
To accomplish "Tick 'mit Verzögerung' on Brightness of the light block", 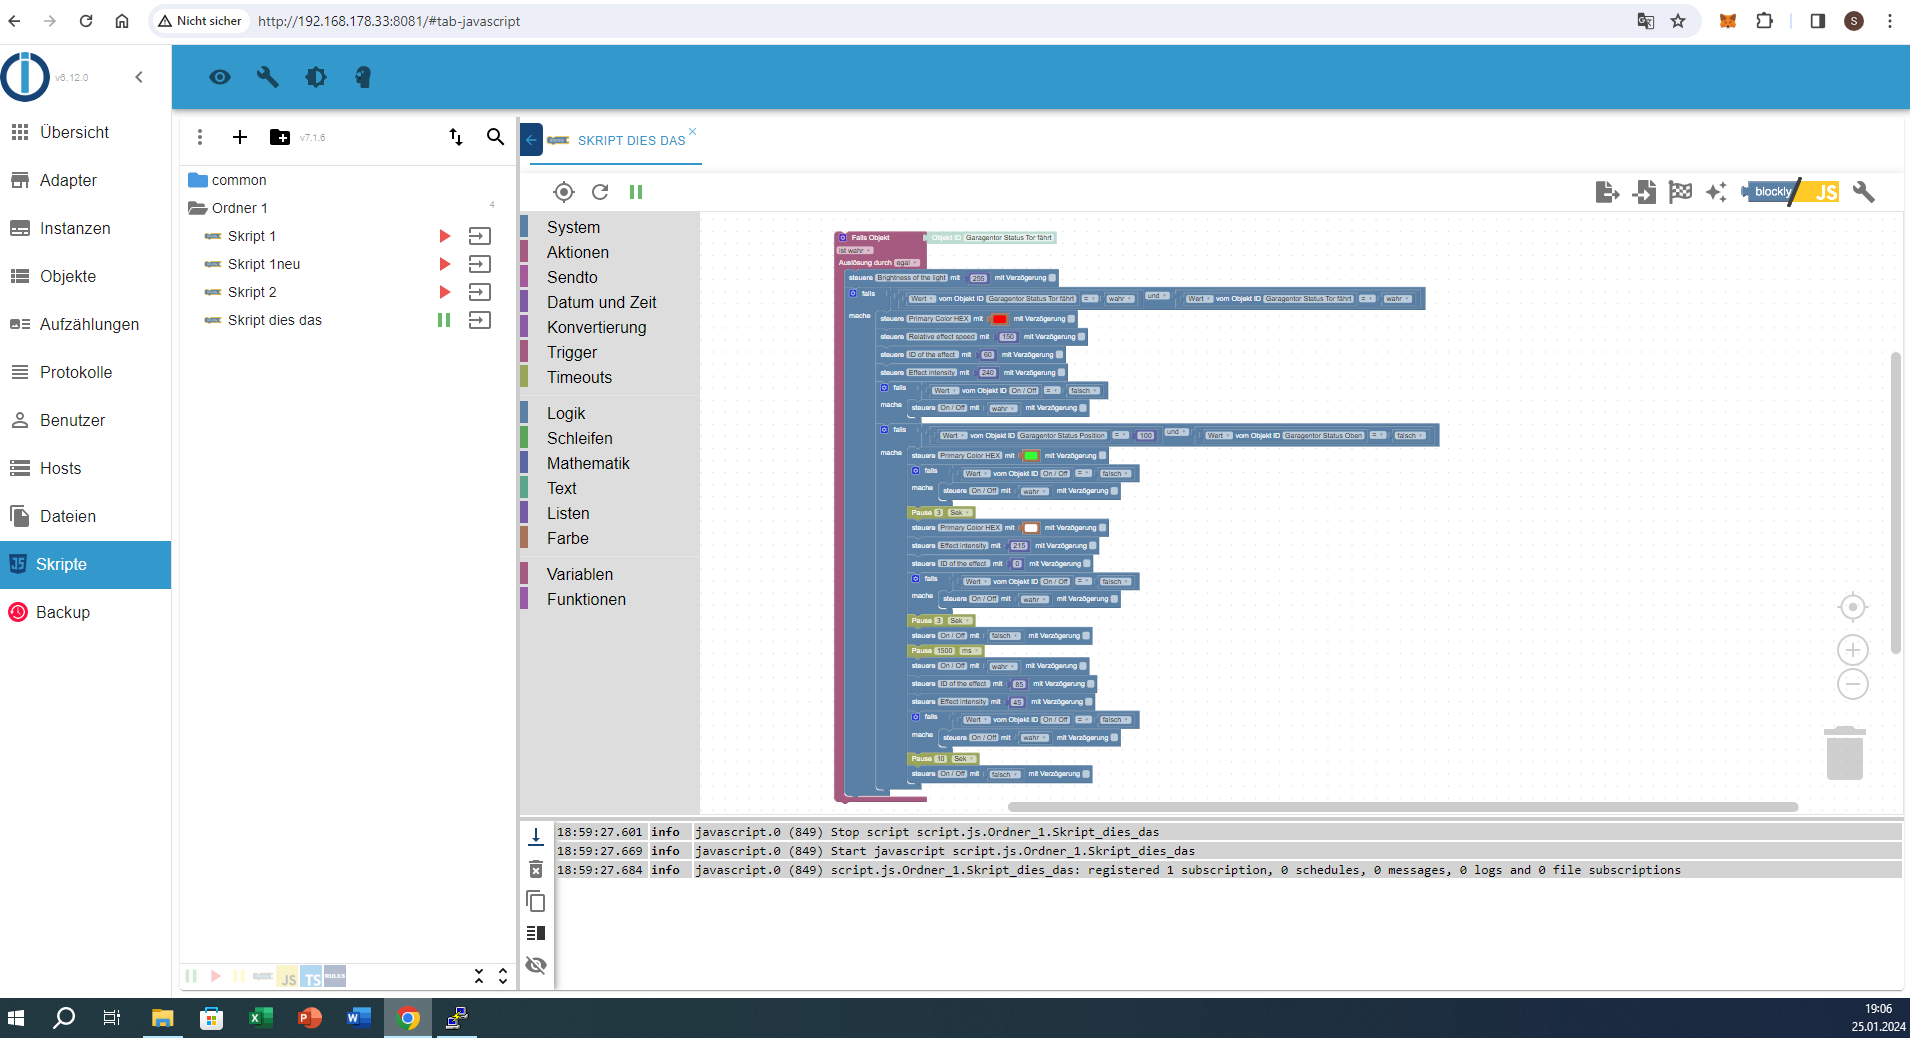I will point(1052,278).
